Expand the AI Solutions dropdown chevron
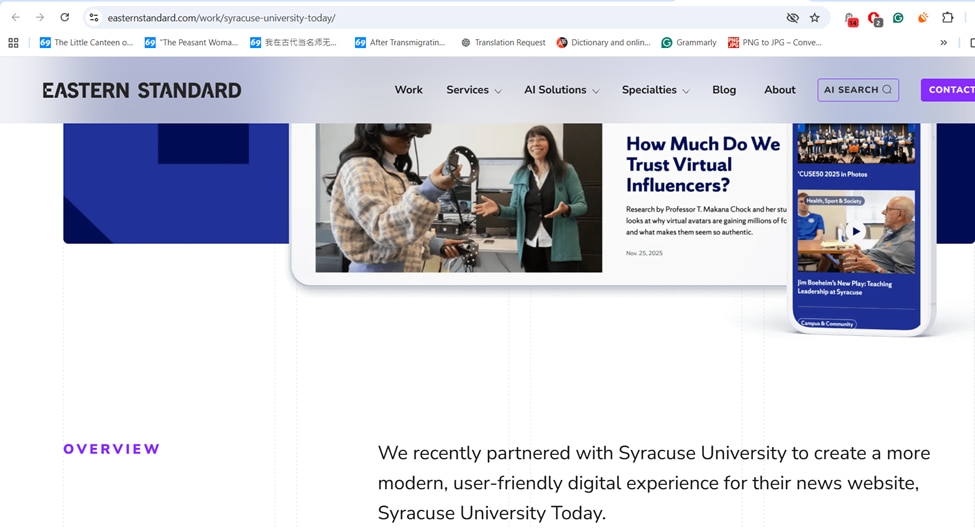 click(596, 91)
